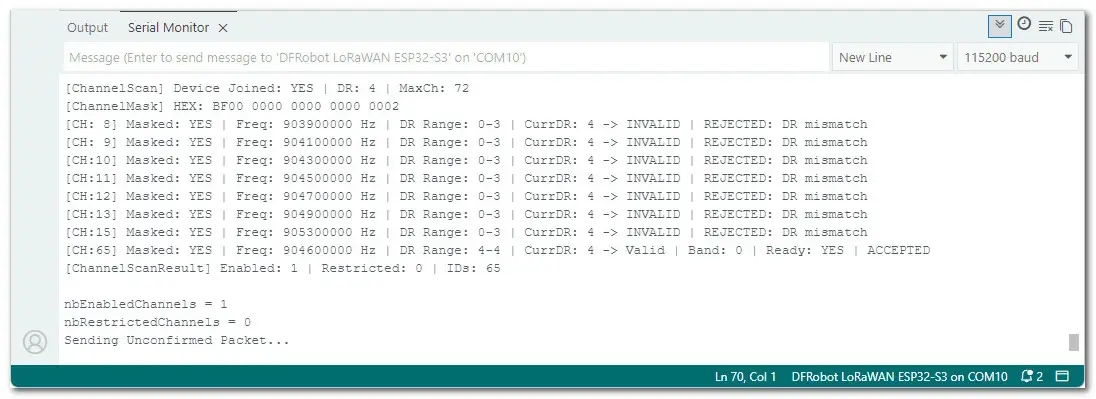The image size is (1096, 399).
Task: Click the CH:10 rejected line
Action: click(466, 160)
